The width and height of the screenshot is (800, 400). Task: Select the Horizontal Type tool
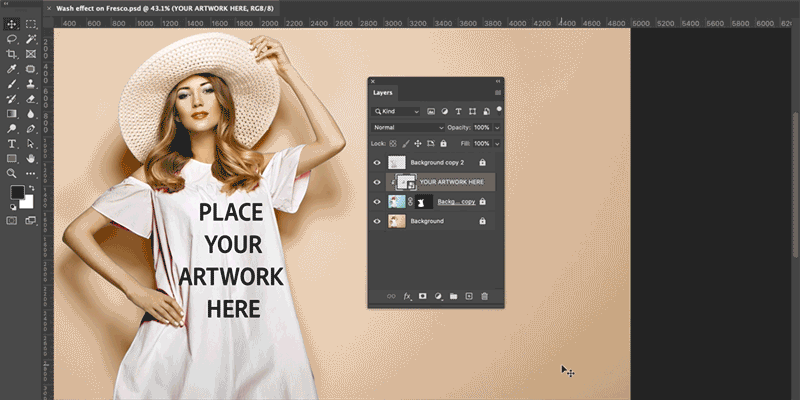coord(12,144)
